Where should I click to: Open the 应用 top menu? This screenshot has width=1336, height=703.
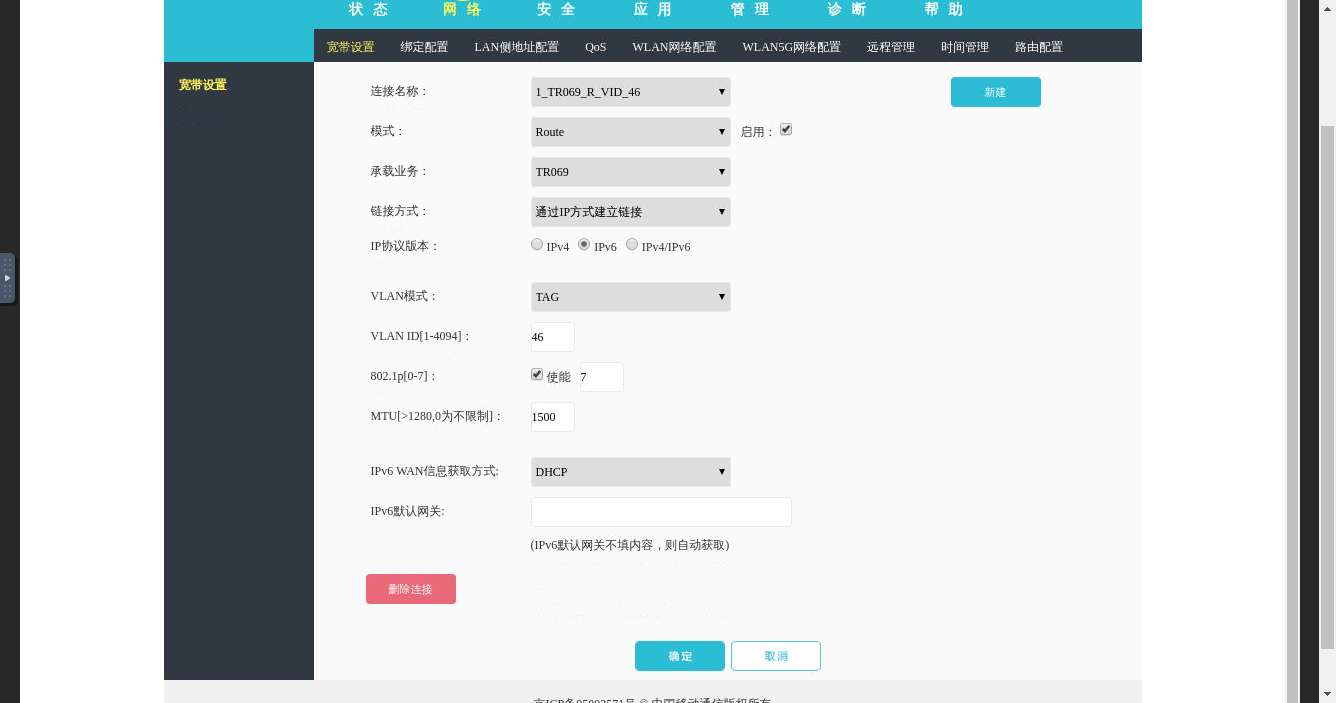[x=653, y=10]
